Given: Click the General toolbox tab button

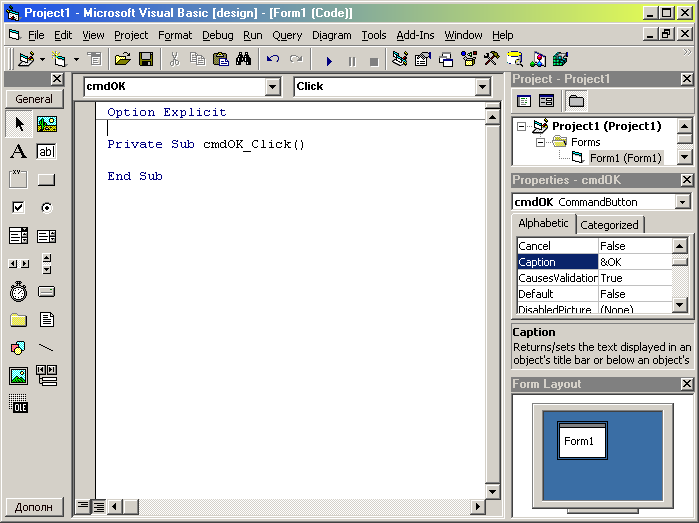Looking at the screenshot, I should (34, 99).
